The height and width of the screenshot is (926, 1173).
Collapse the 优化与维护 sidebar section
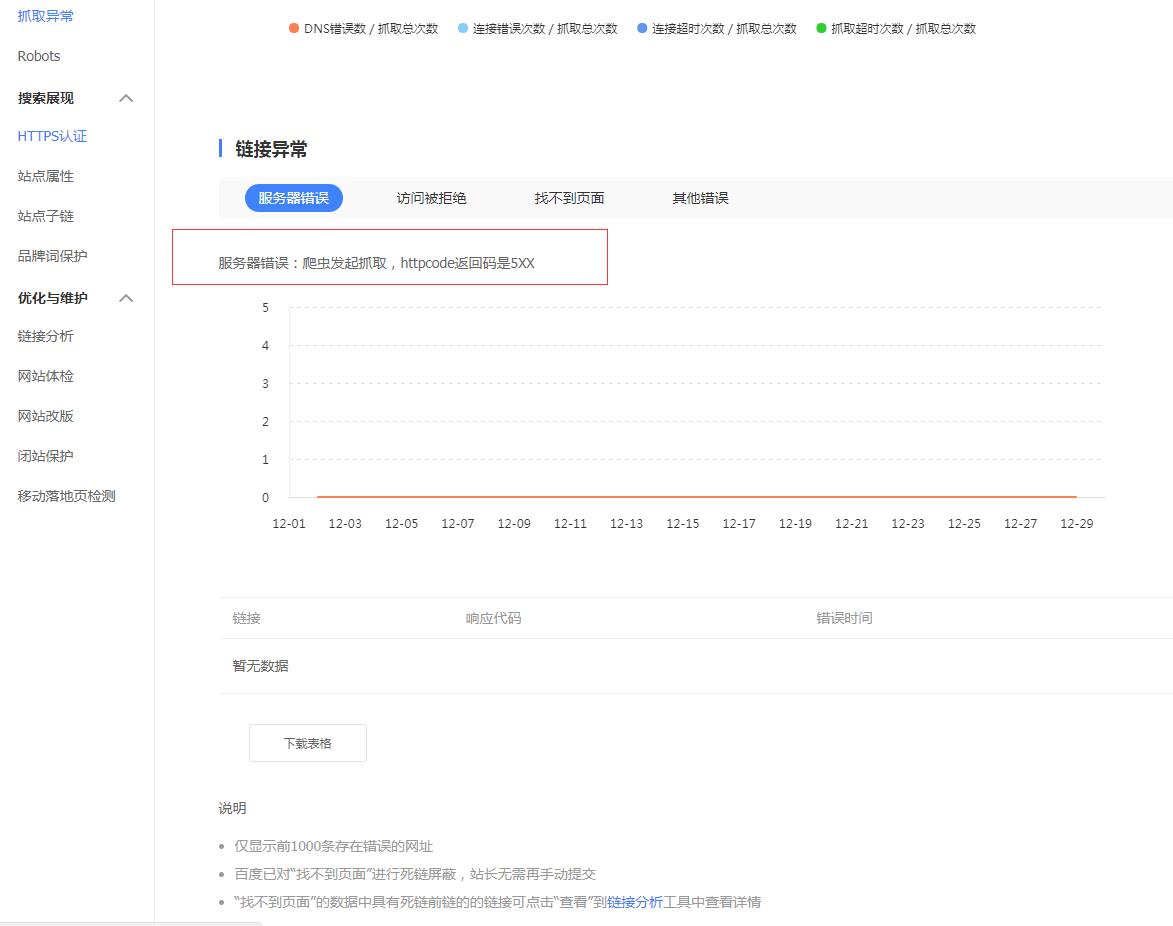coord(126,298)
